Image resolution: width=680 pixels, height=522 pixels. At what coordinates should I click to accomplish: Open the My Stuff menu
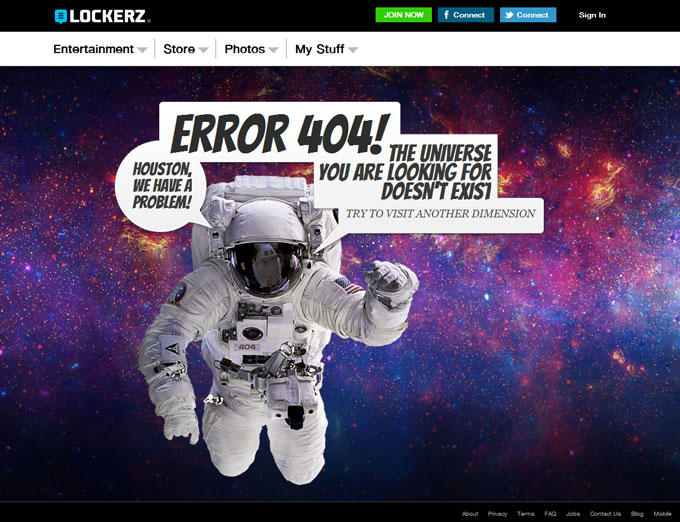click(x=320, y=49)
